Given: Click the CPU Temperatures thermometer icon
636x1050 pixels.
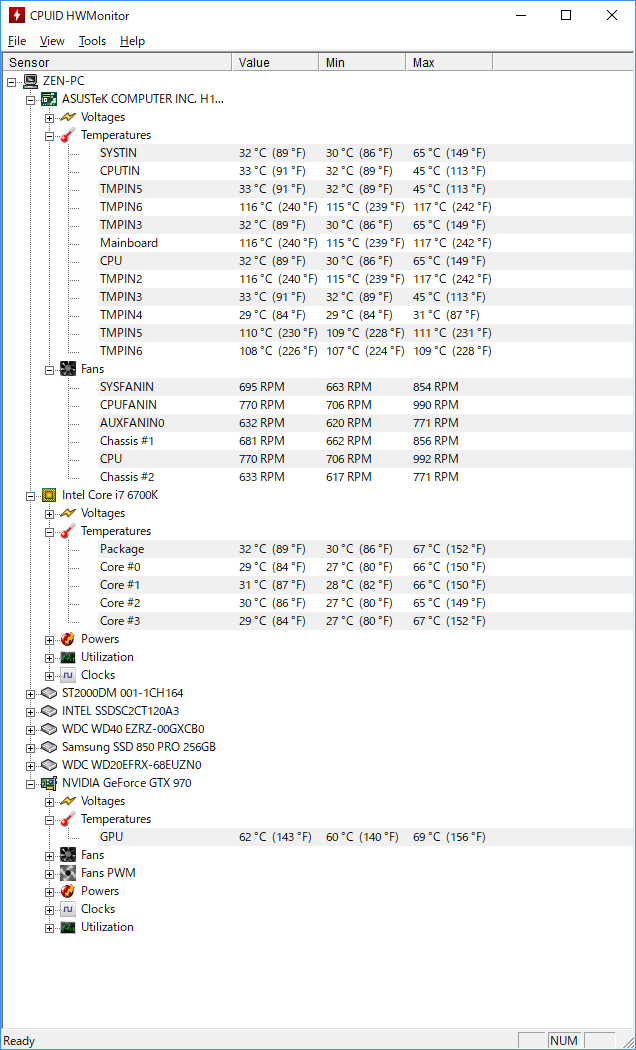Looking at the screenshot, I should [x=68, y=531].
